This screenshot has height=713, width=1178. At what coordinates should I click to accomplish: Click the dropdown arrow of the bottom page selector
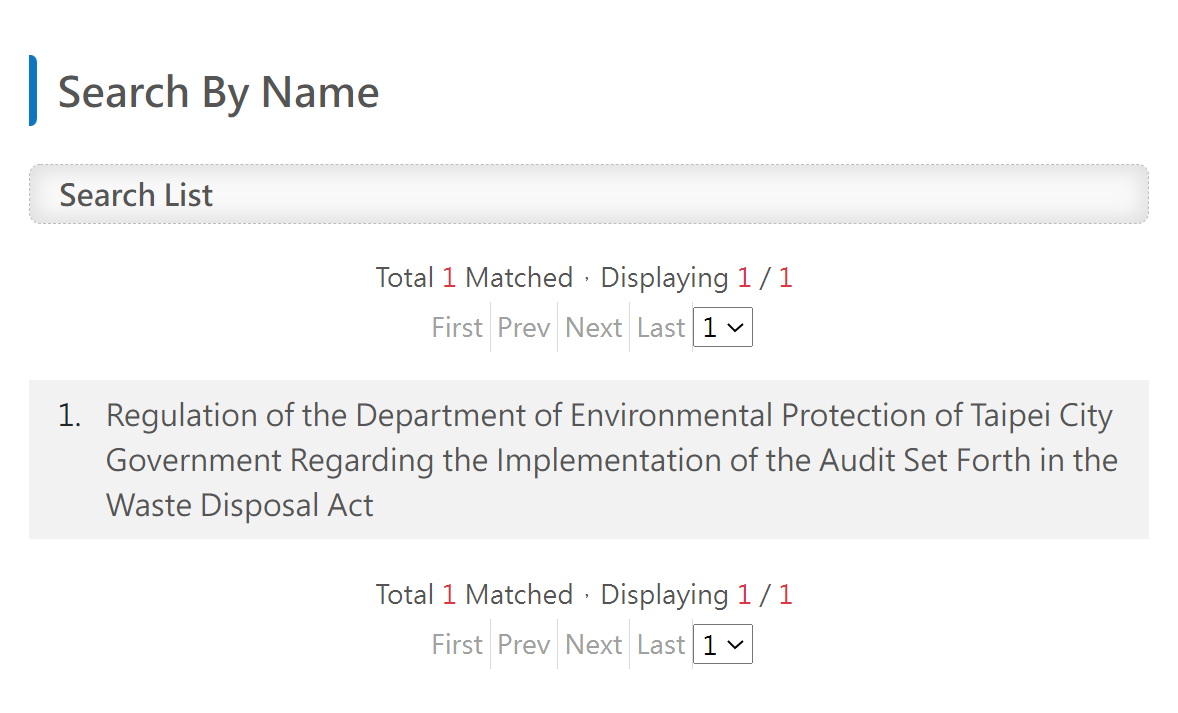[x=738, y=644]
